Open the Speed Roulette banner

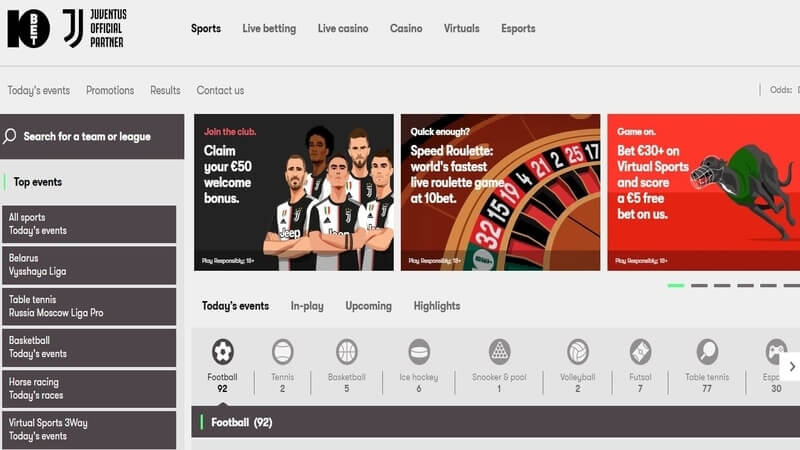pos(501,192)
